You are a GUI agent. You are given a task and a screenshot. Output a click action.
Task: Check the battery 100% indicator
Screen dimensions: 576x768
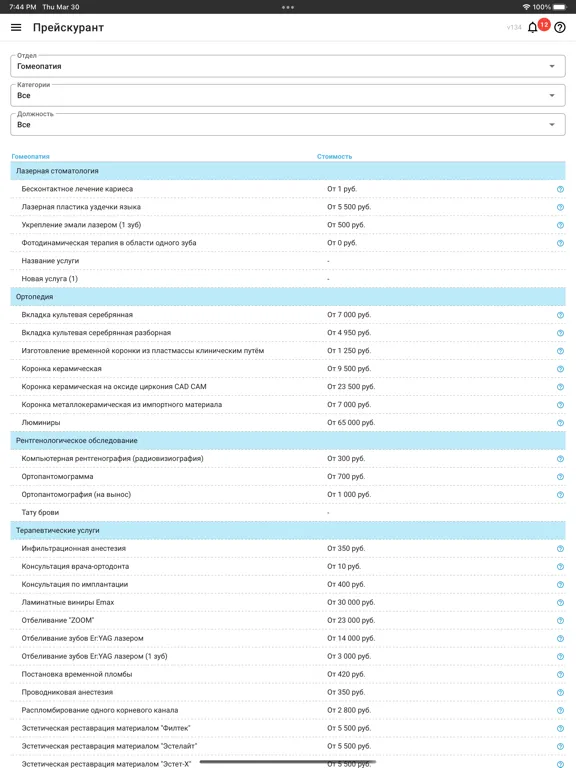549,7
